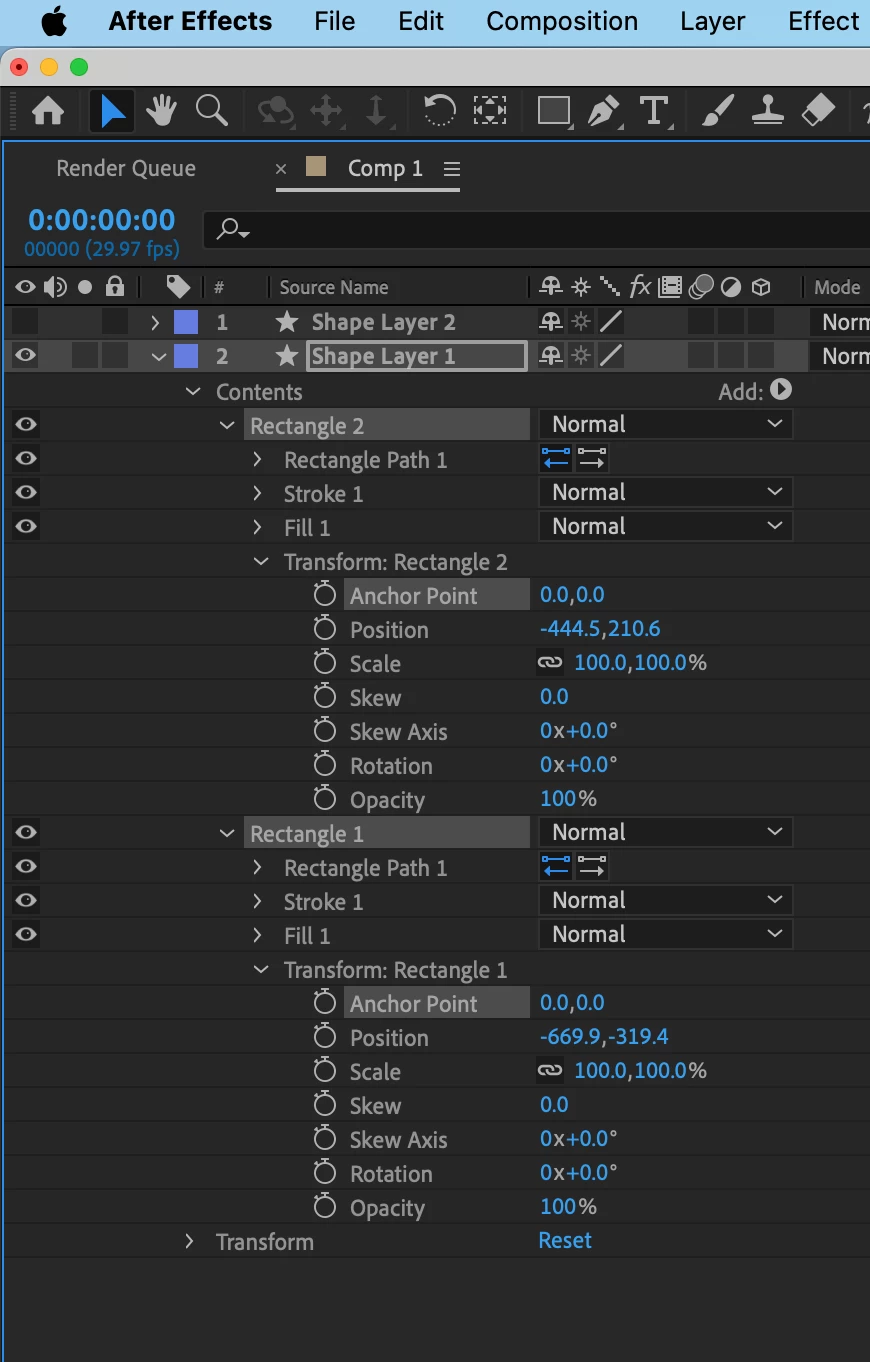Select the Orbit camera tool
870x1362 pixels.
tap(275, 111)
